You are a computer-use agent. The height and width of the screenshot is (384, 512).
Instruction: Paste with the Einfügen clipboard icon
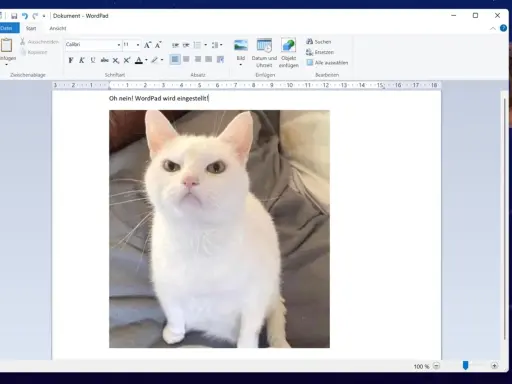[6, 45]
